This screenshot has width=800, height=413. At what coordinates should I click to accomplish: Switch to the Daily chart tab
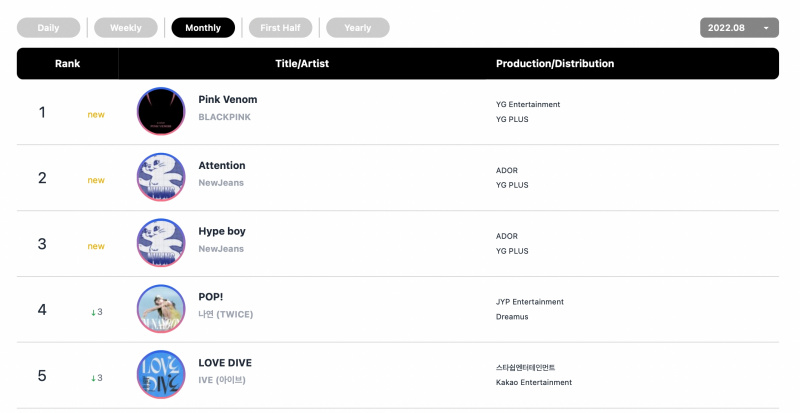coord(48,28)
